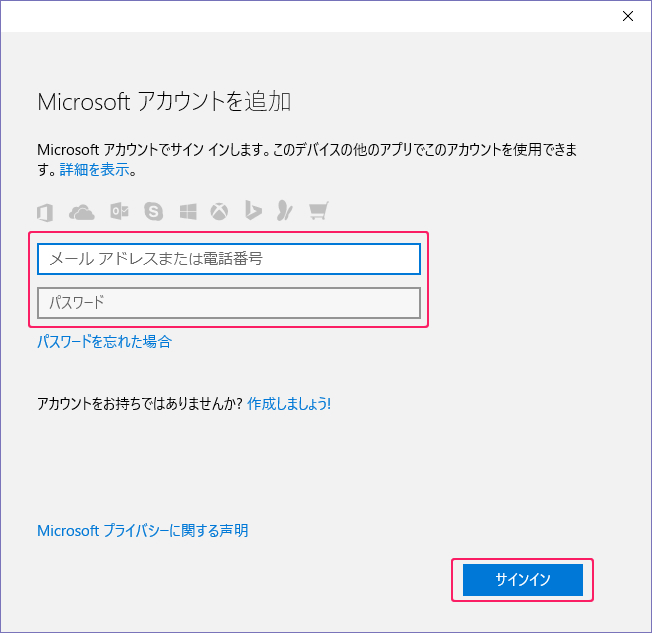Click the Windows logo icon
Screen dimensions: 652x633
(188, 212)
